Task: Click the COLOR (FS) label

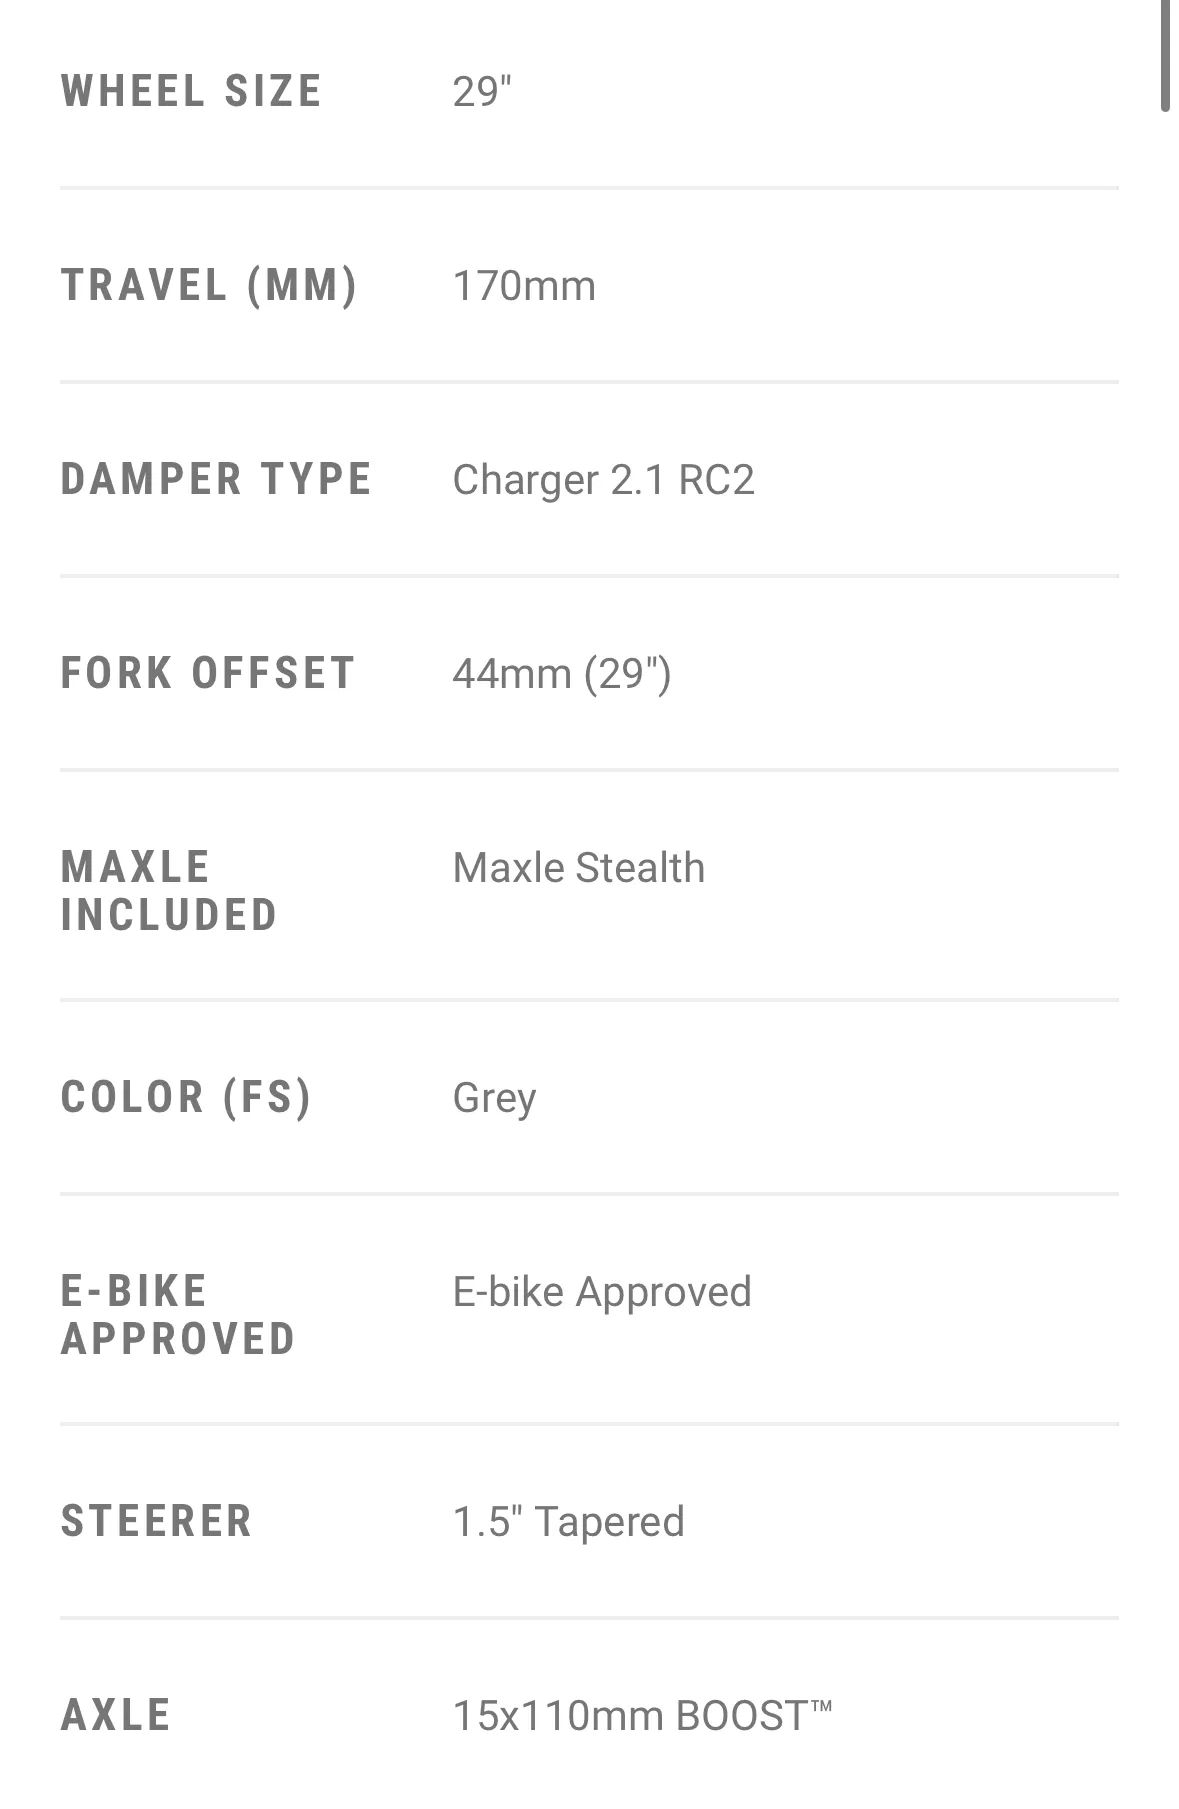Action: 187,1097
